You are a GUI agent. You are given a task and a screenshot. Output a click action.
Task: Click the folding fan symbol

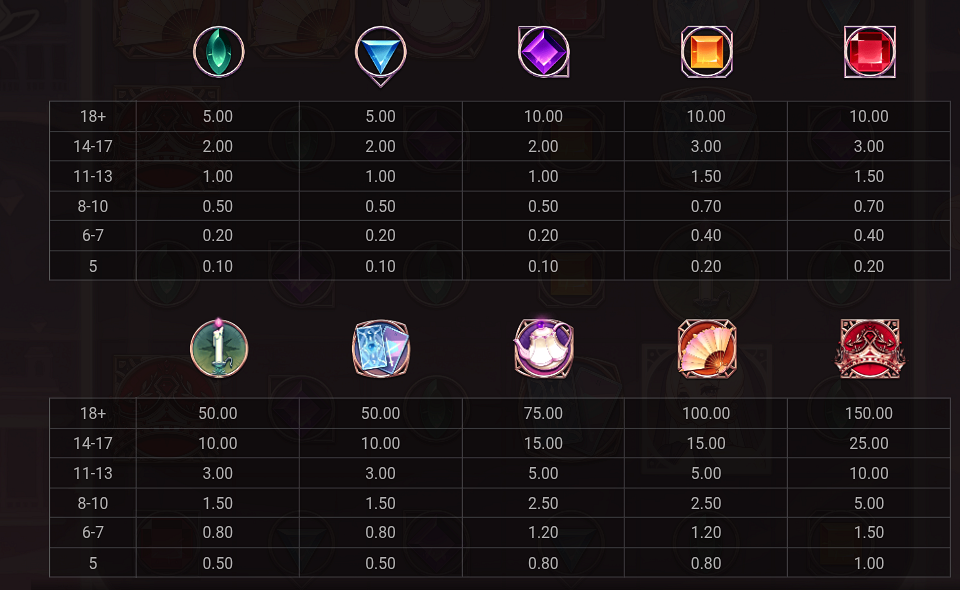tap(706, 349)
